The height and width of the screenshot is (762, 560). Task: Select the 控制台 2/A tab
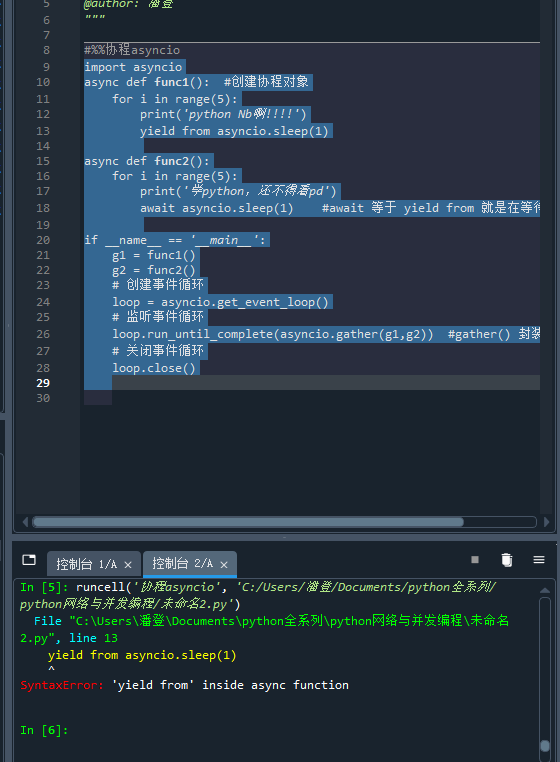[x=182, y=564]
